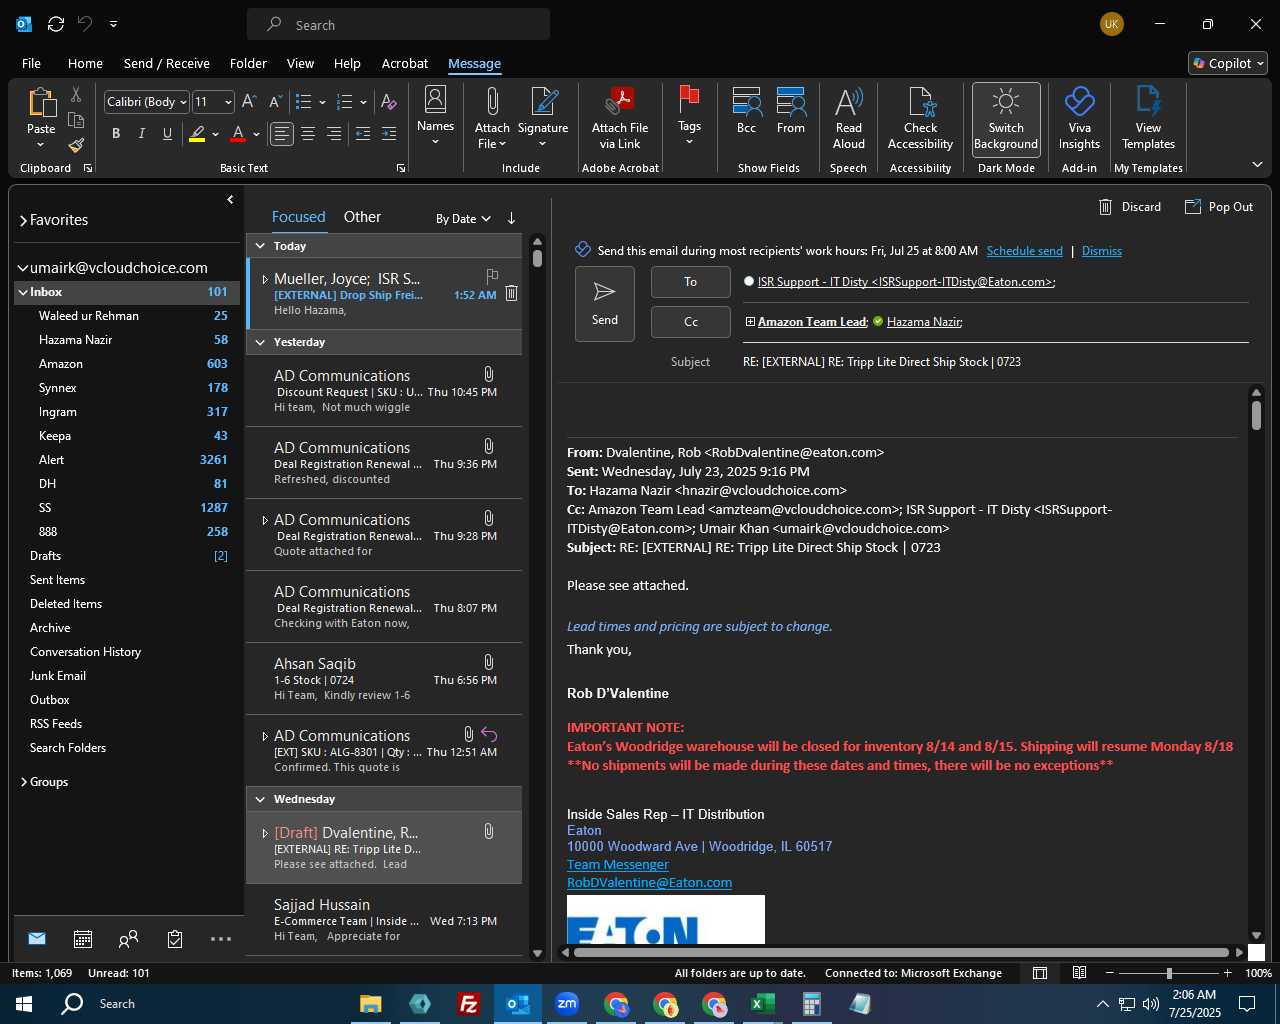1280x1024 pixels.
Task: Center align text
Action: click(308, 133)
